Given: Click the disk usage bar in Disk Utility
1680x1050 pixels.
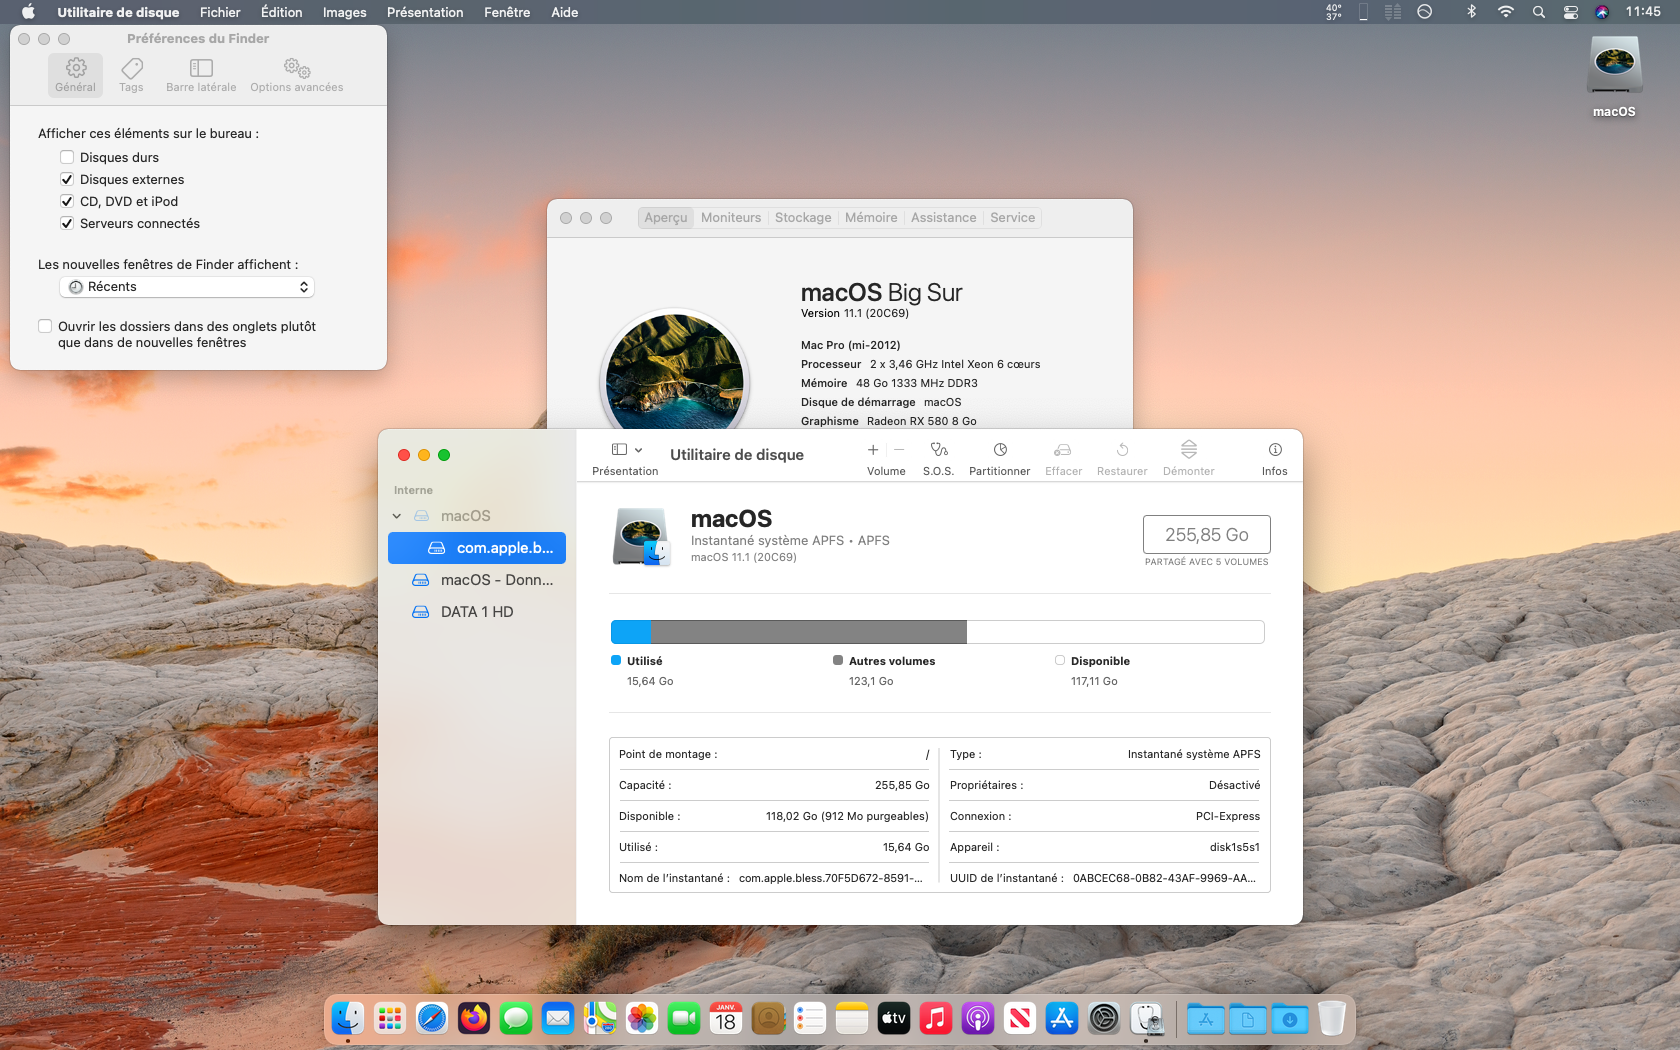Looking at the screenshot, I should coord(938,632).
